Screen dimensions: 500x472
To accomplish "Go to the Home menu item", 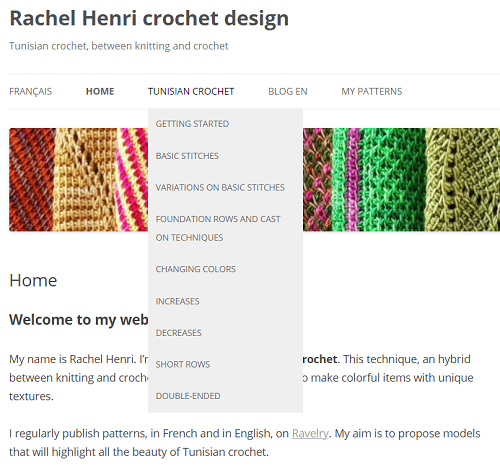I will click(x=100, y=91).
